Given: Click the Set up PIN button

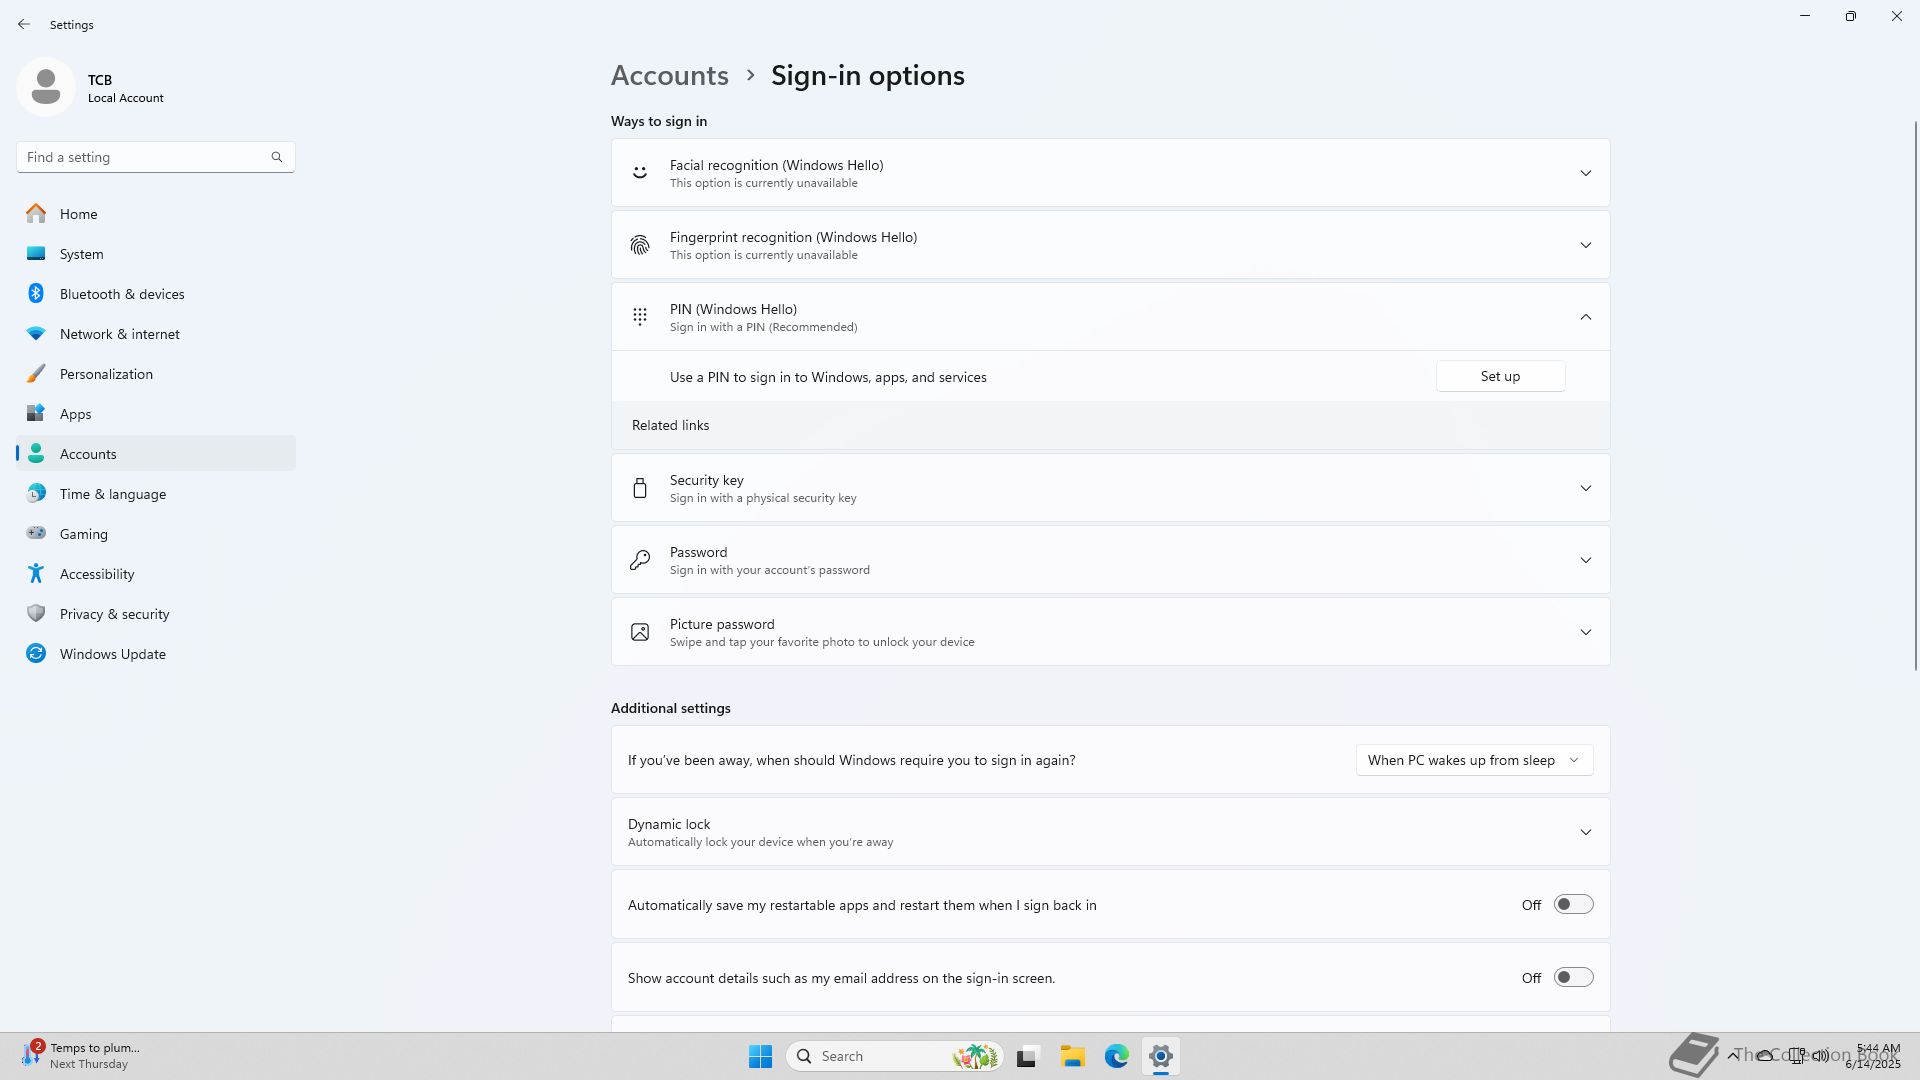Looking at the screenshot, I should pos(1499,376).
